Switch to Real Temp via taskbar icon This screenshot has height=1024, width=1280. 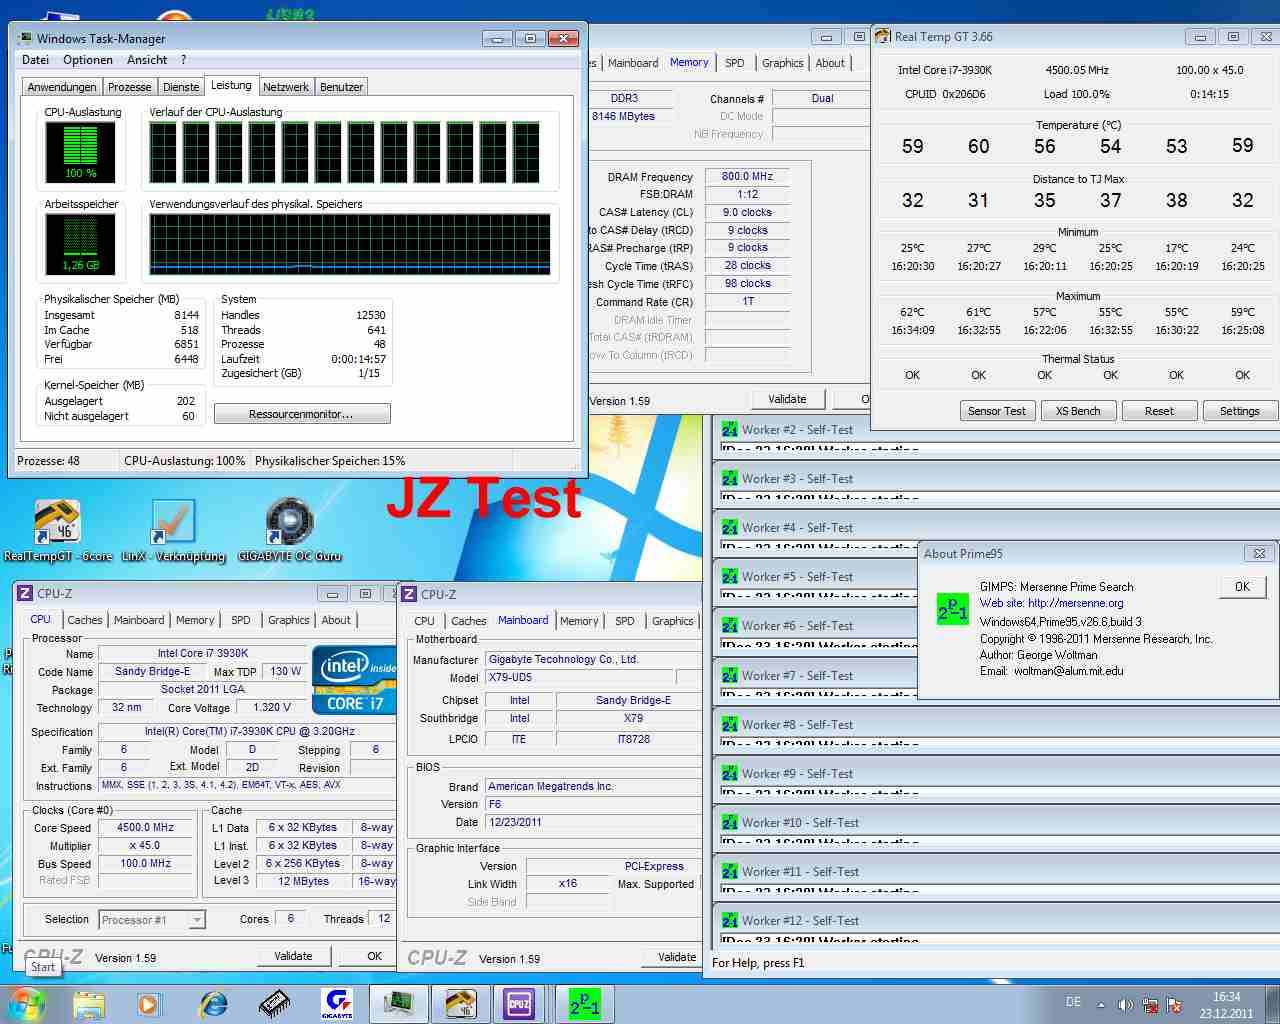[460, 1004]
